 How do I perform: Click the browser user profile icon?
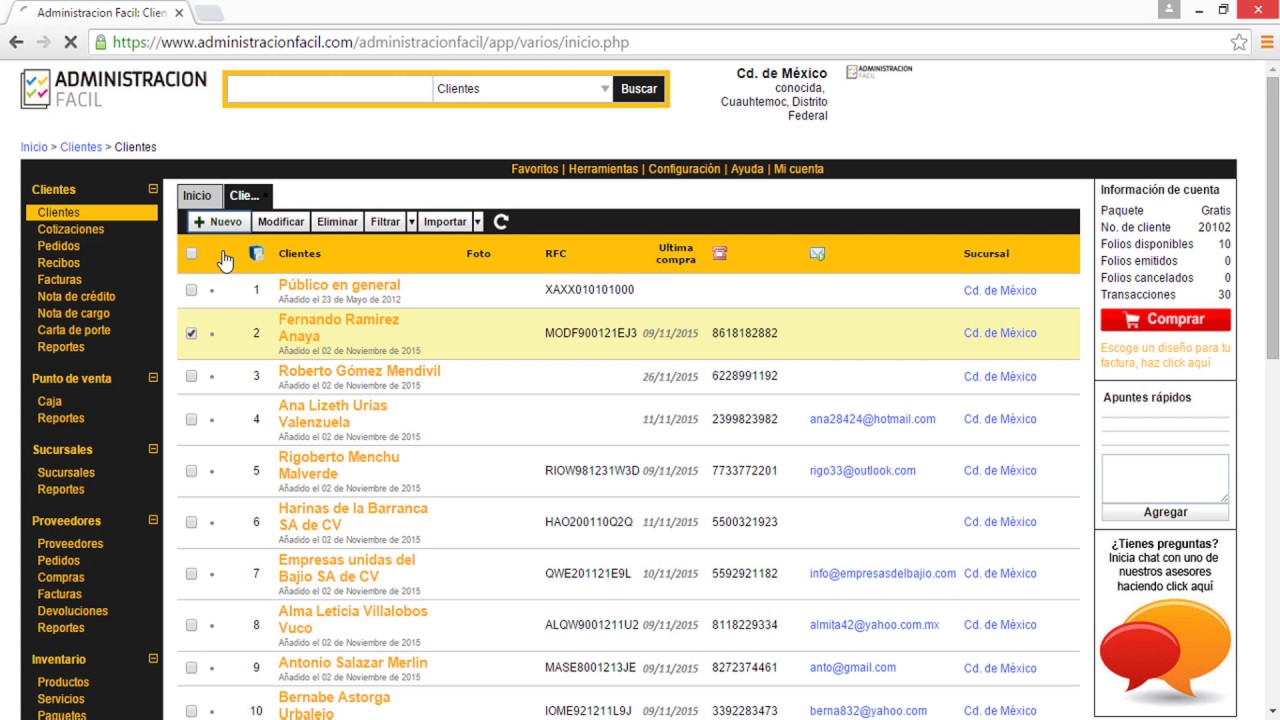[1169, 10]
